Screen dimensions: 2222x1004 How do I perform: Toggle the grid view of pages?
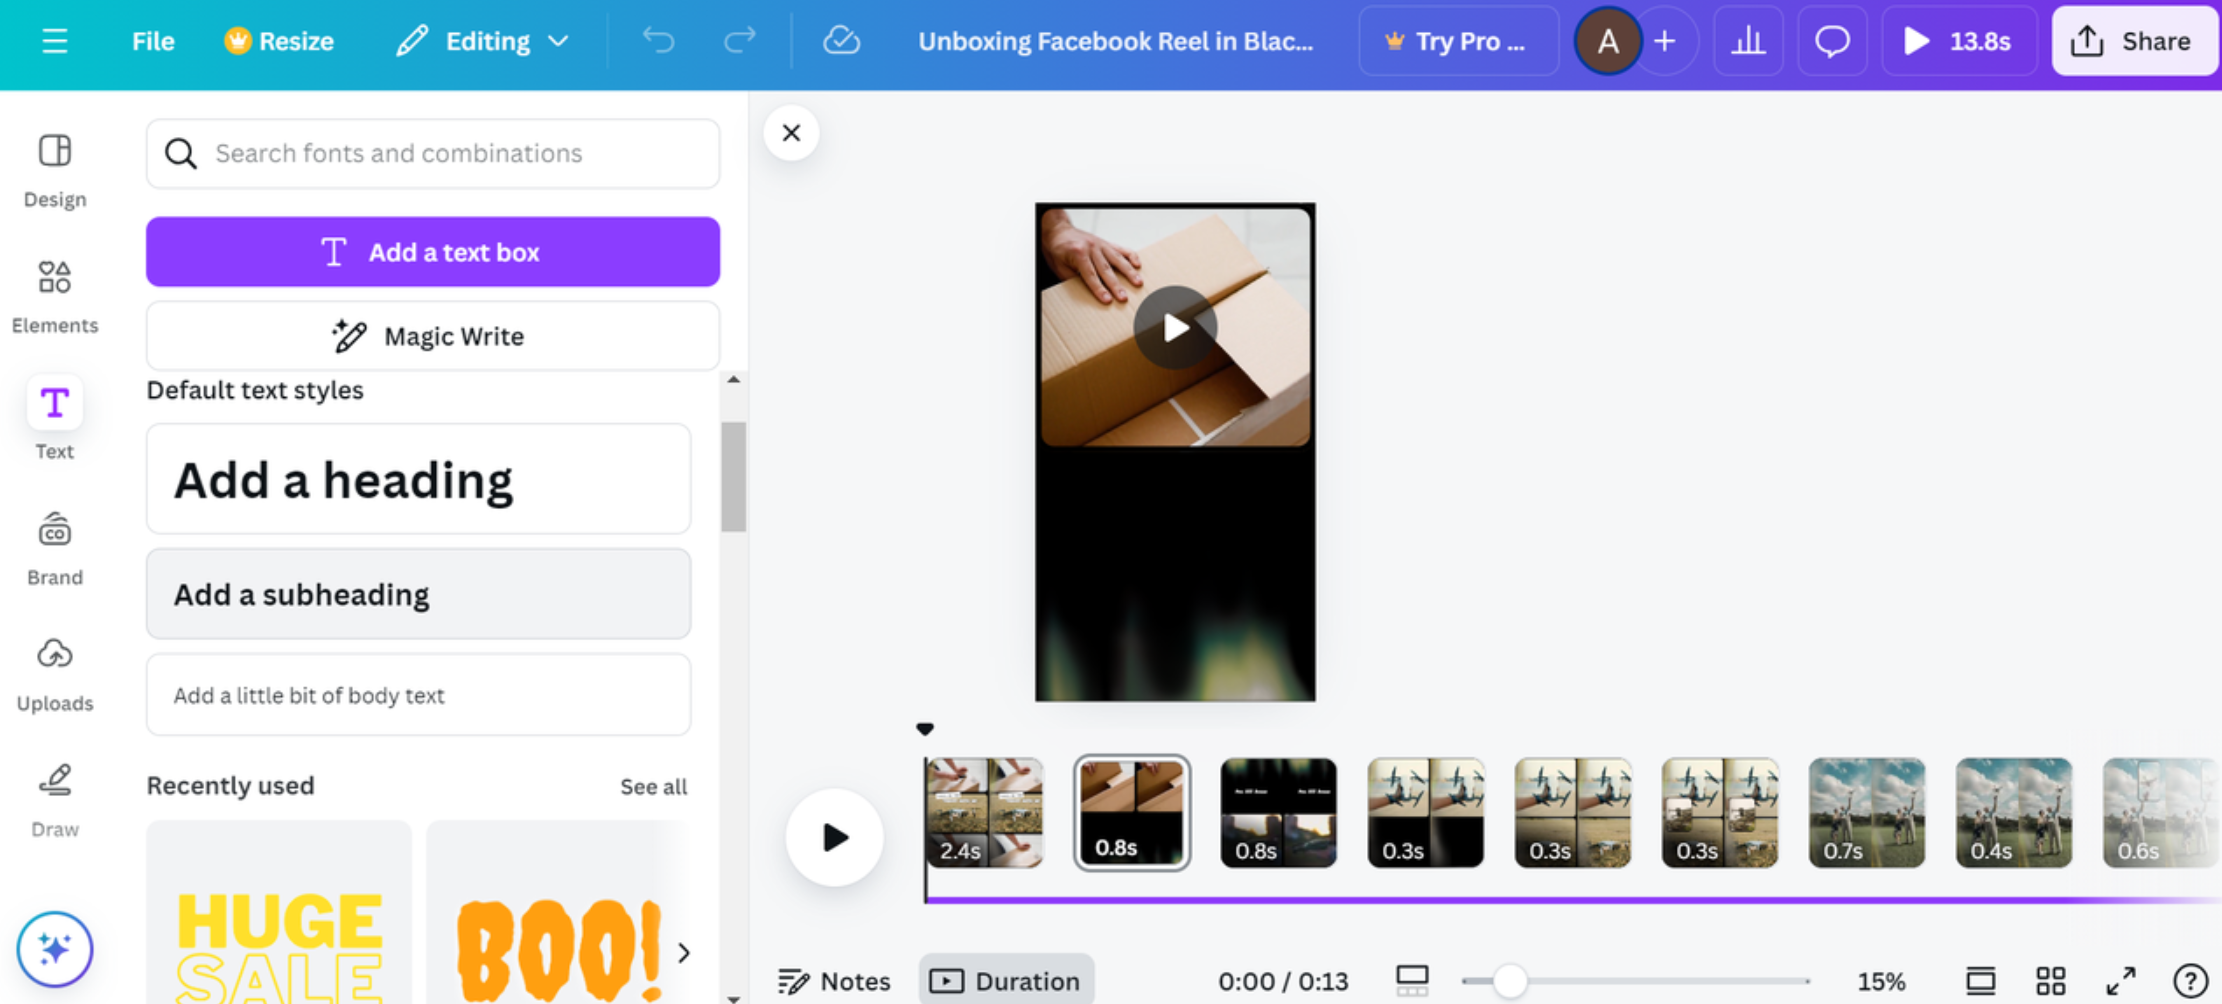(2051, 980)
